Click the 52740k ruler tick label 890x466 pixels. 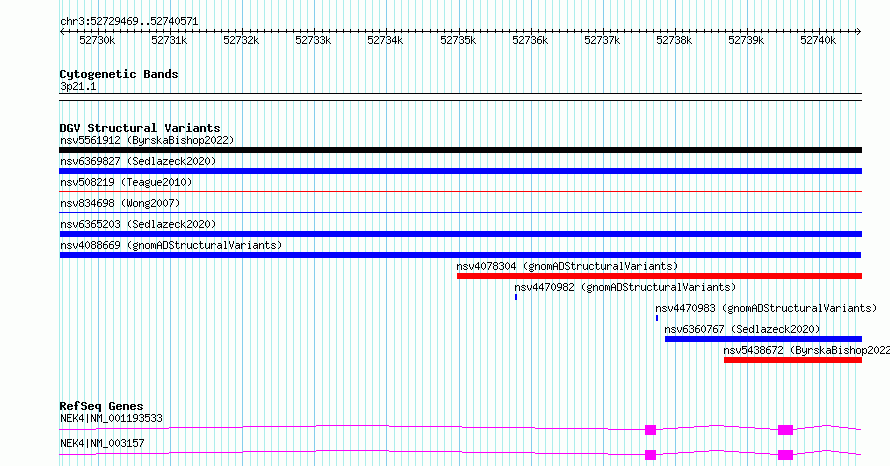point(818,40)
